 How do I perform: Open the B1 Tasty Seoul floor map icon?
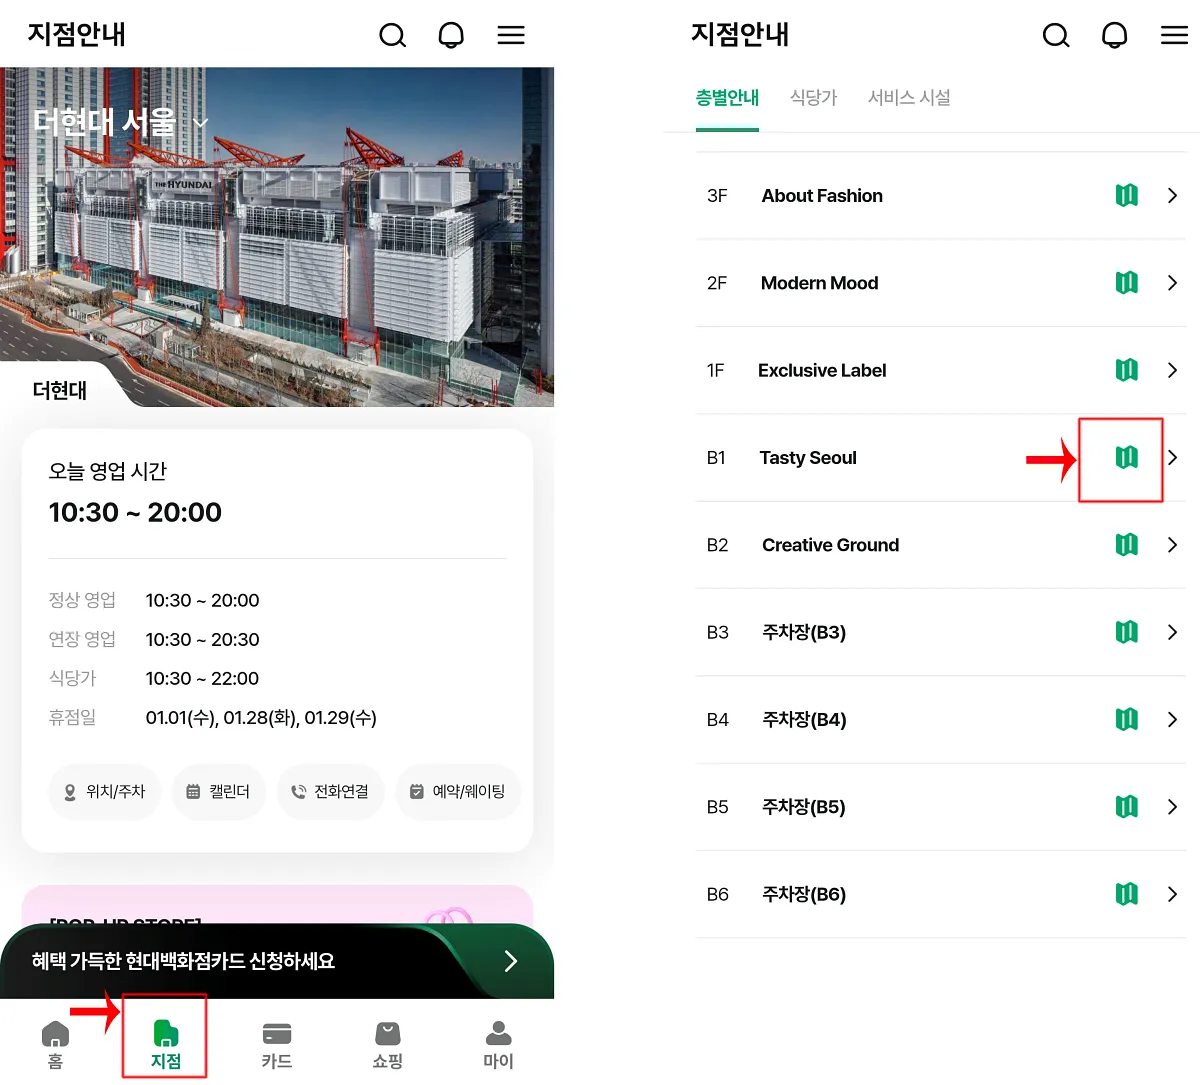tap(1127, 458)
